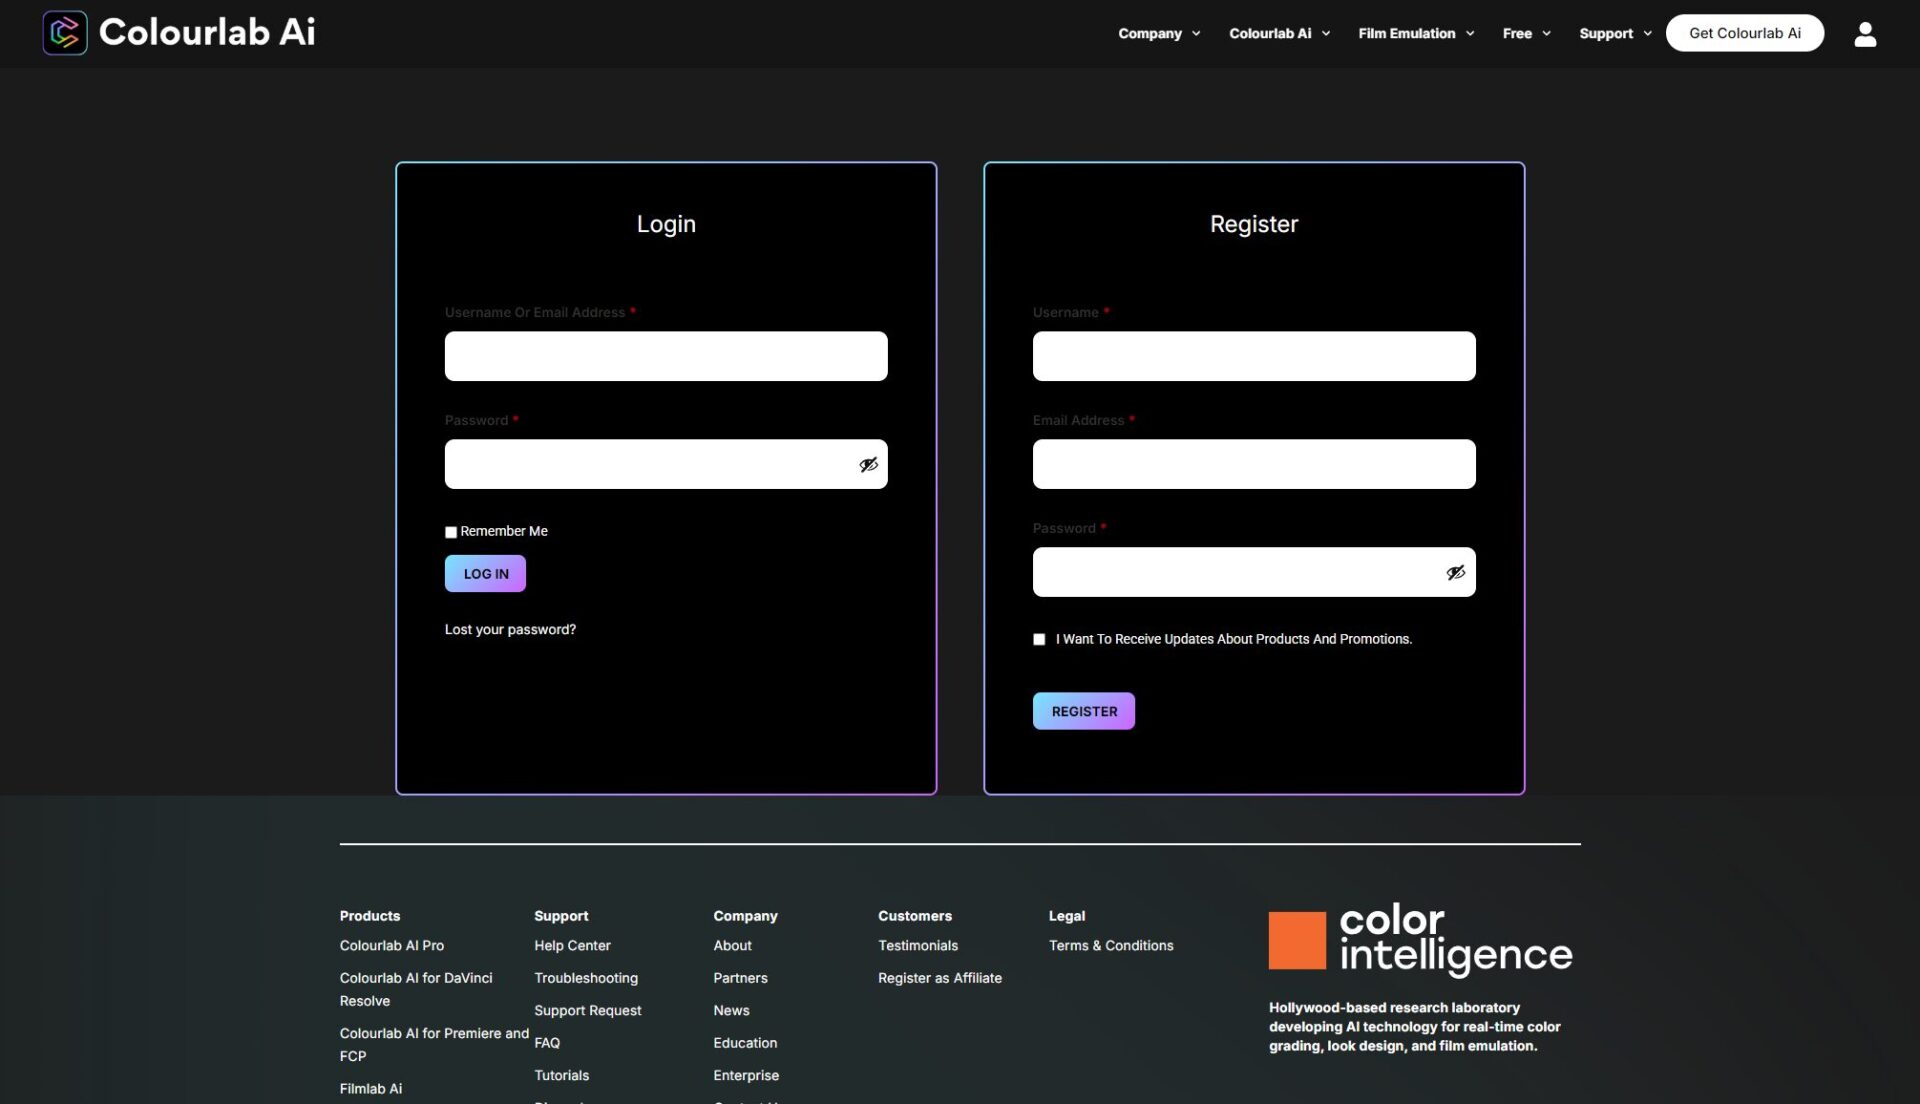Visit the Terms & Conditions page
1920x1104 pixels.
[1110, 945]
